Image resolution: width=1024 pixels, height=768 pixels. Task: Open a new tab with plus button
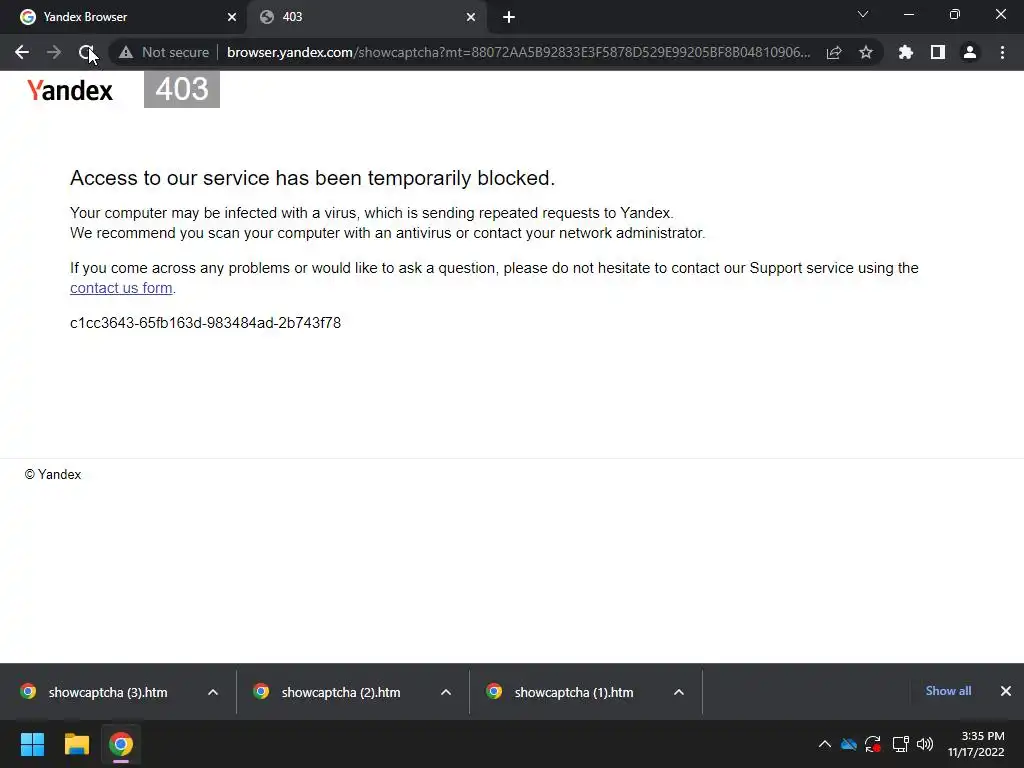509,17
